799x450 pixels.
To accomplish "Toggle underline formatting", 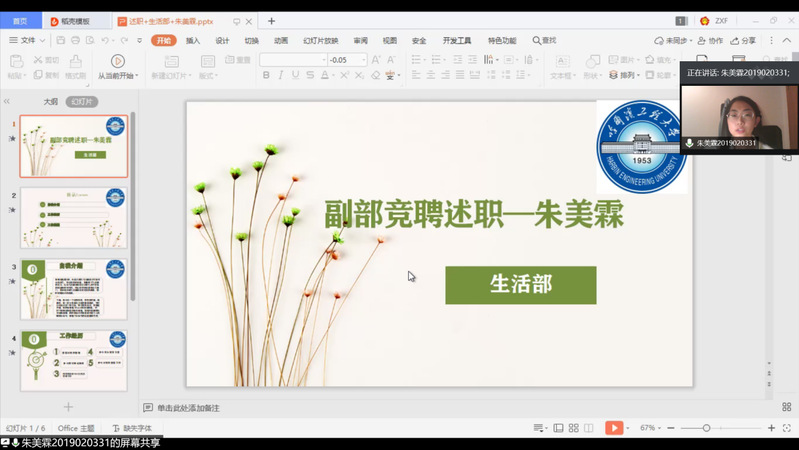I will tap(296, 75).
